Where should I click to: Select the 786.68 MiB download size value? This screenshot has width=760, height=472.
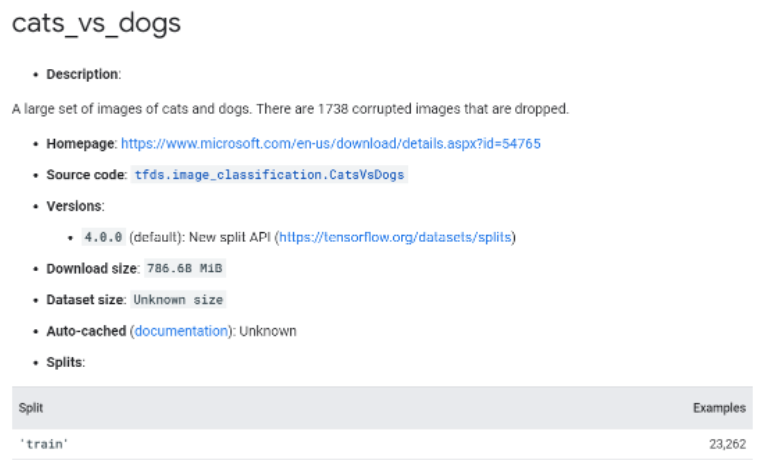(x=185, y=268)
